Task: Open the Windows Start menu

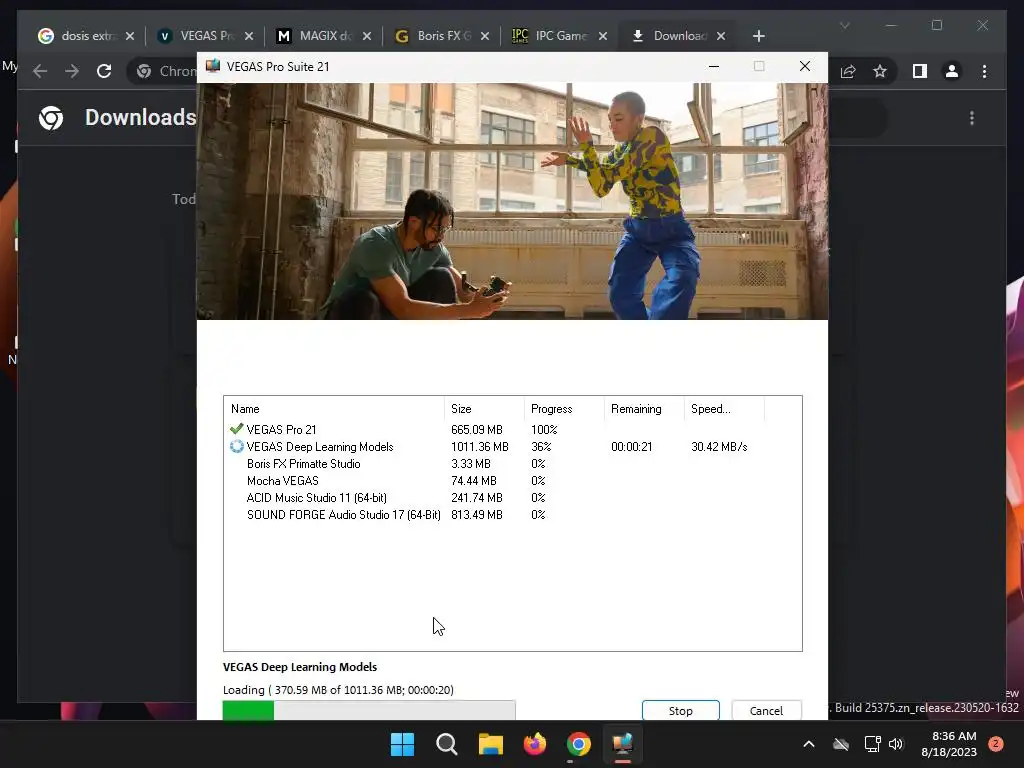Action: tap(402, 744)
